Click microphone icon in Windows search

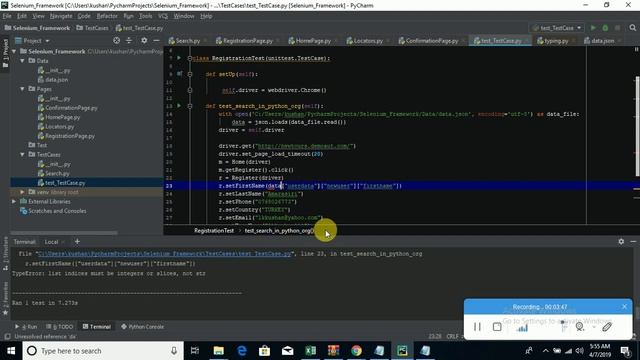tap(174, 351)
